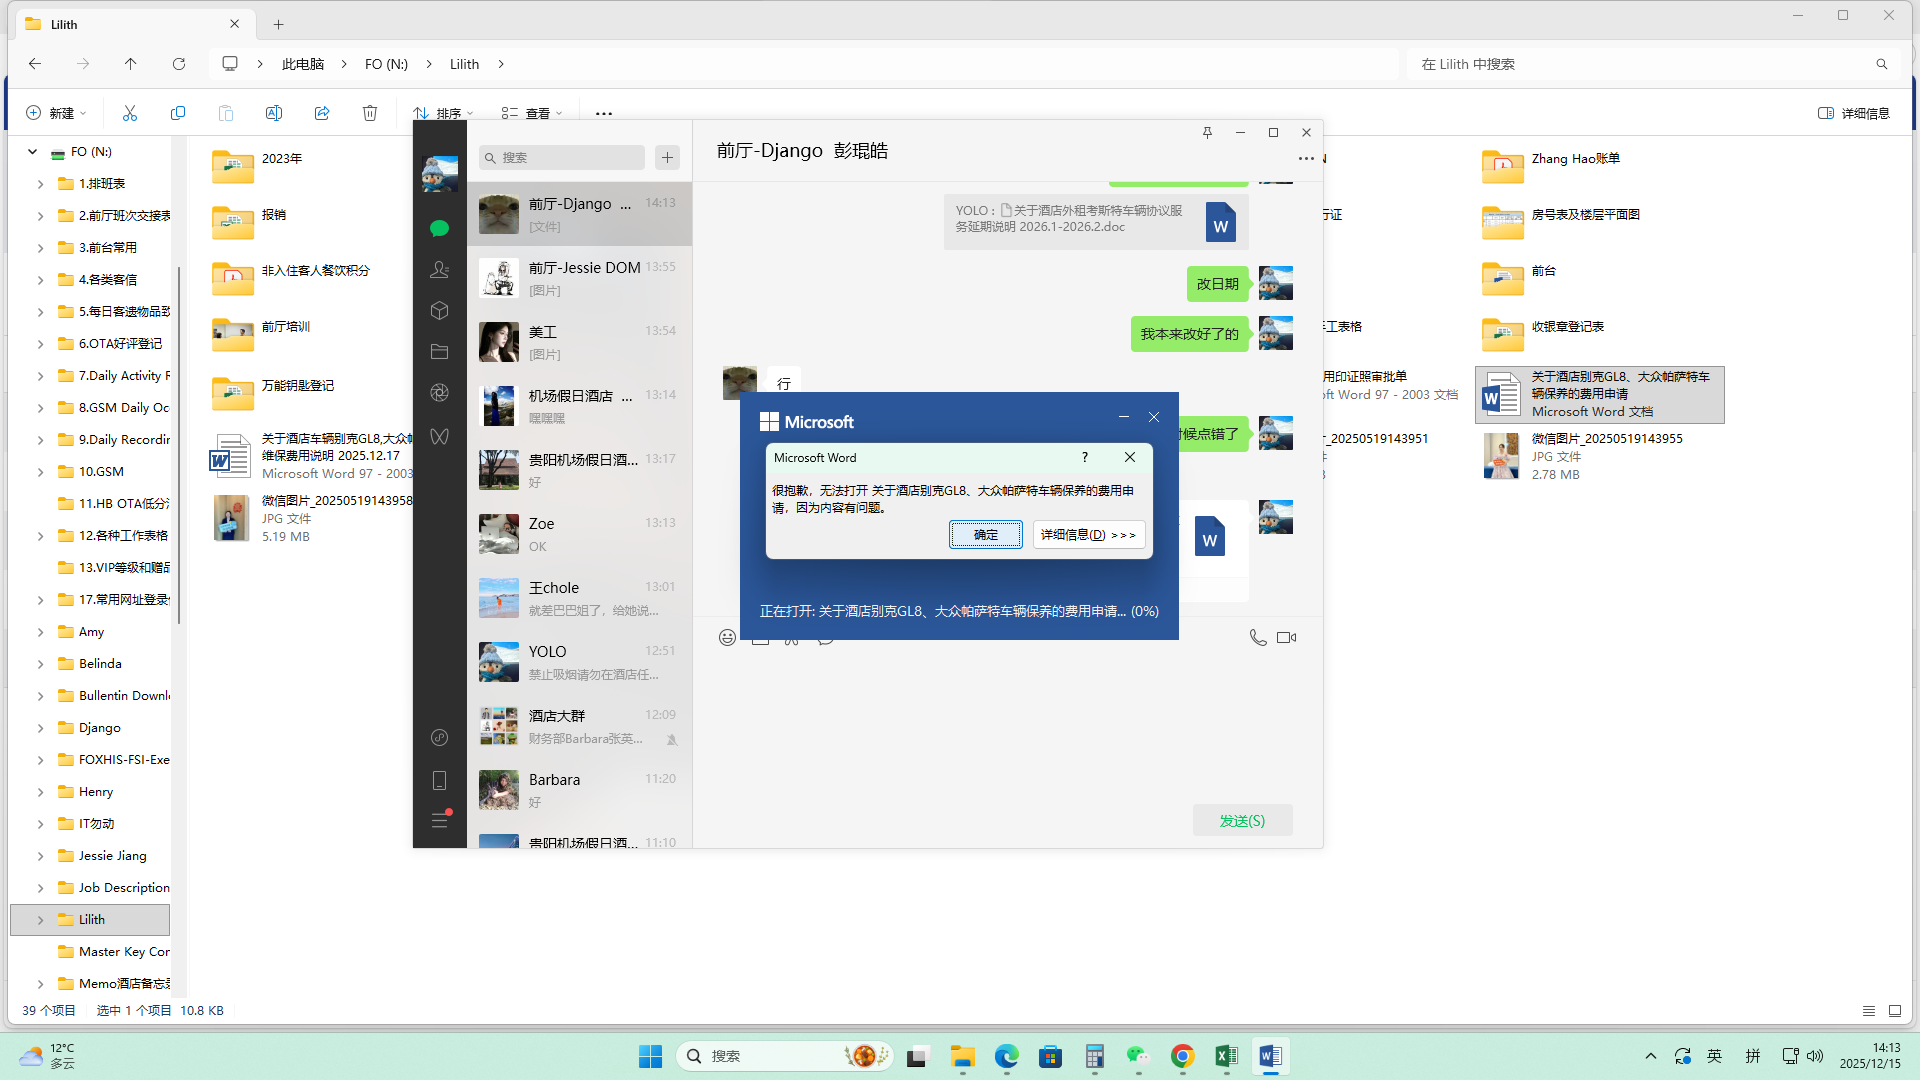Screen dimensions: 1920x1080
Task: Expand the Django folder in tree
Action: [40, 728]
